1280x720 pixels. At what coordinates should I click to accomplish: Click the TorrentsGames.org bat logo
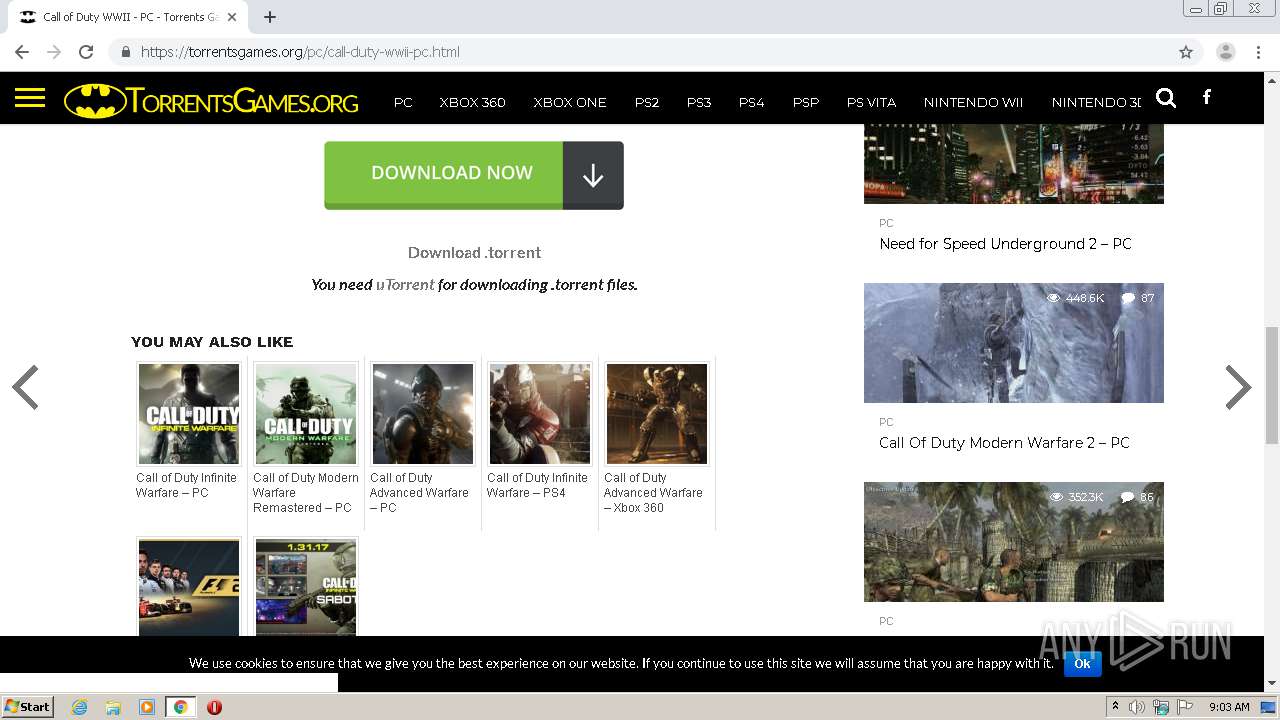tap(211, 101)
